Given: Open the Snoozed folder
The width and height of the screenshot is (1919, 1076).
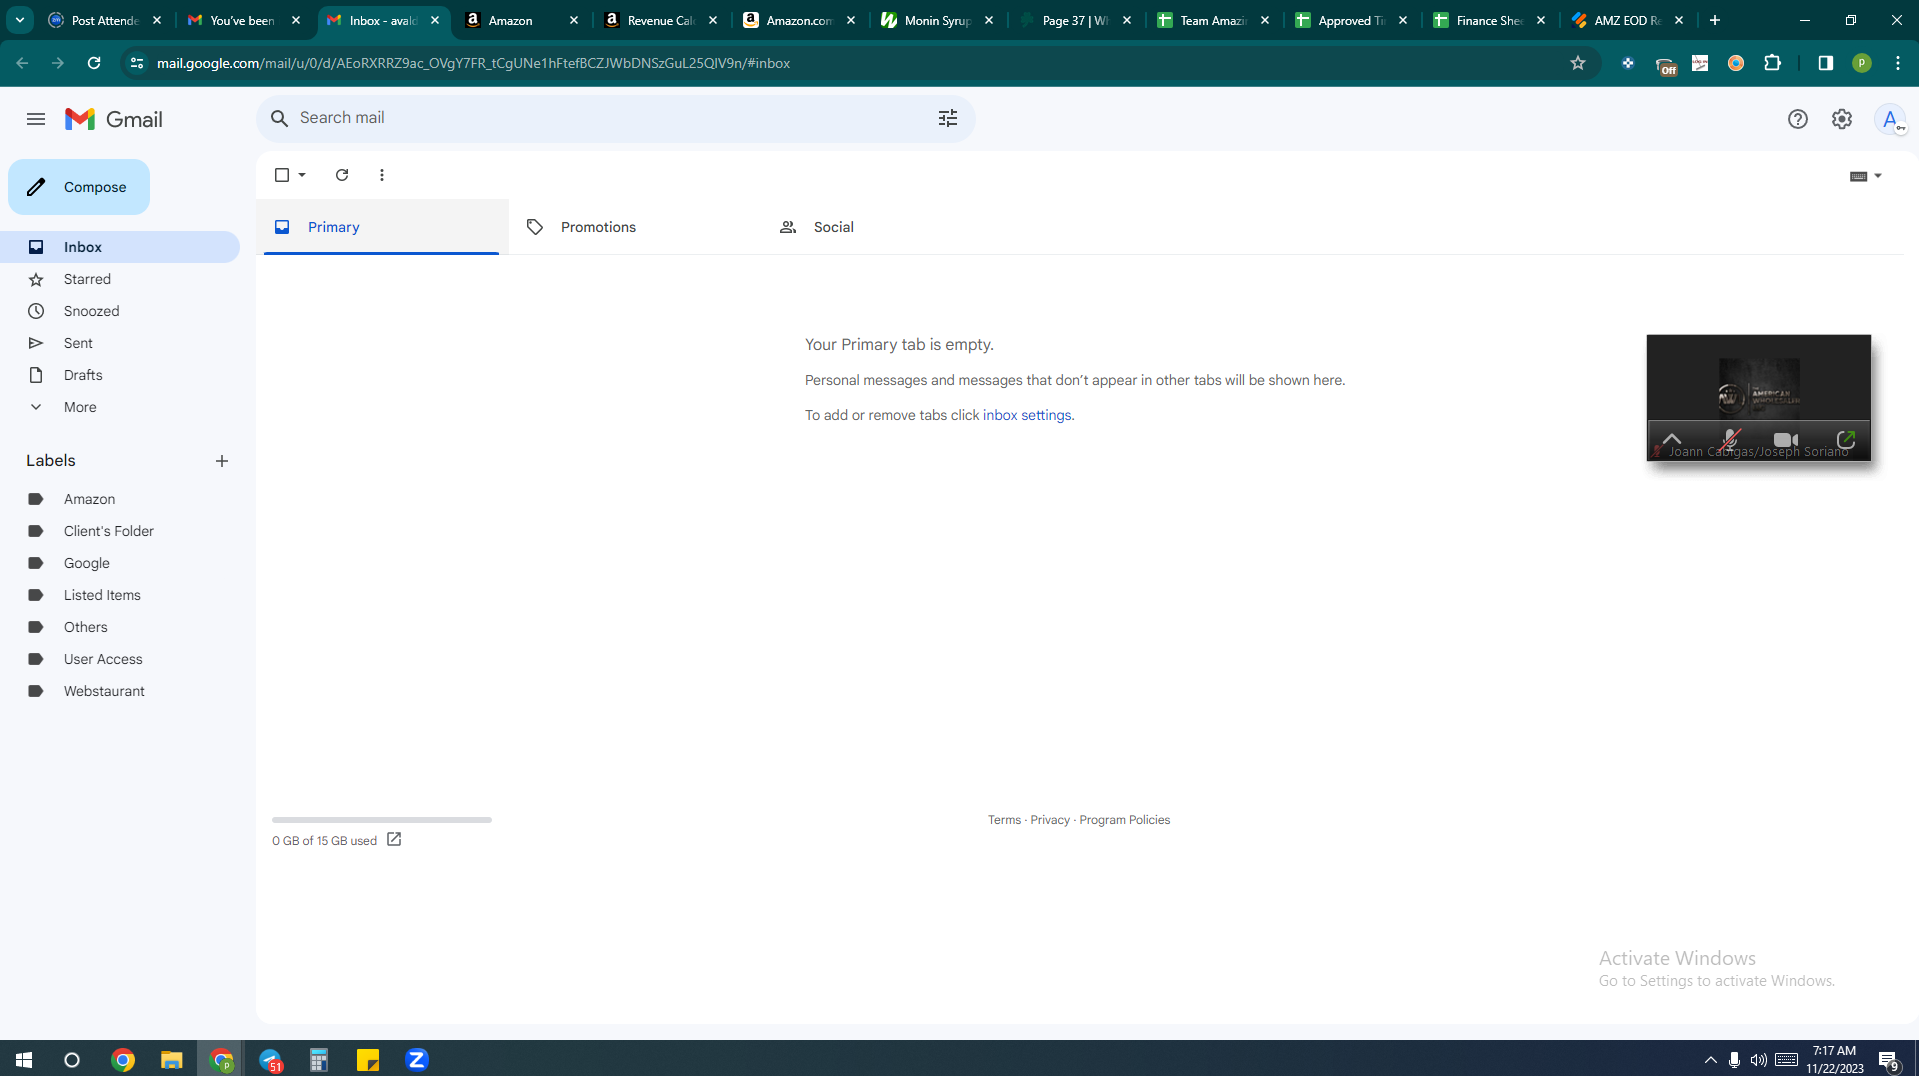Looking at the screenshot, I should 120,311.
